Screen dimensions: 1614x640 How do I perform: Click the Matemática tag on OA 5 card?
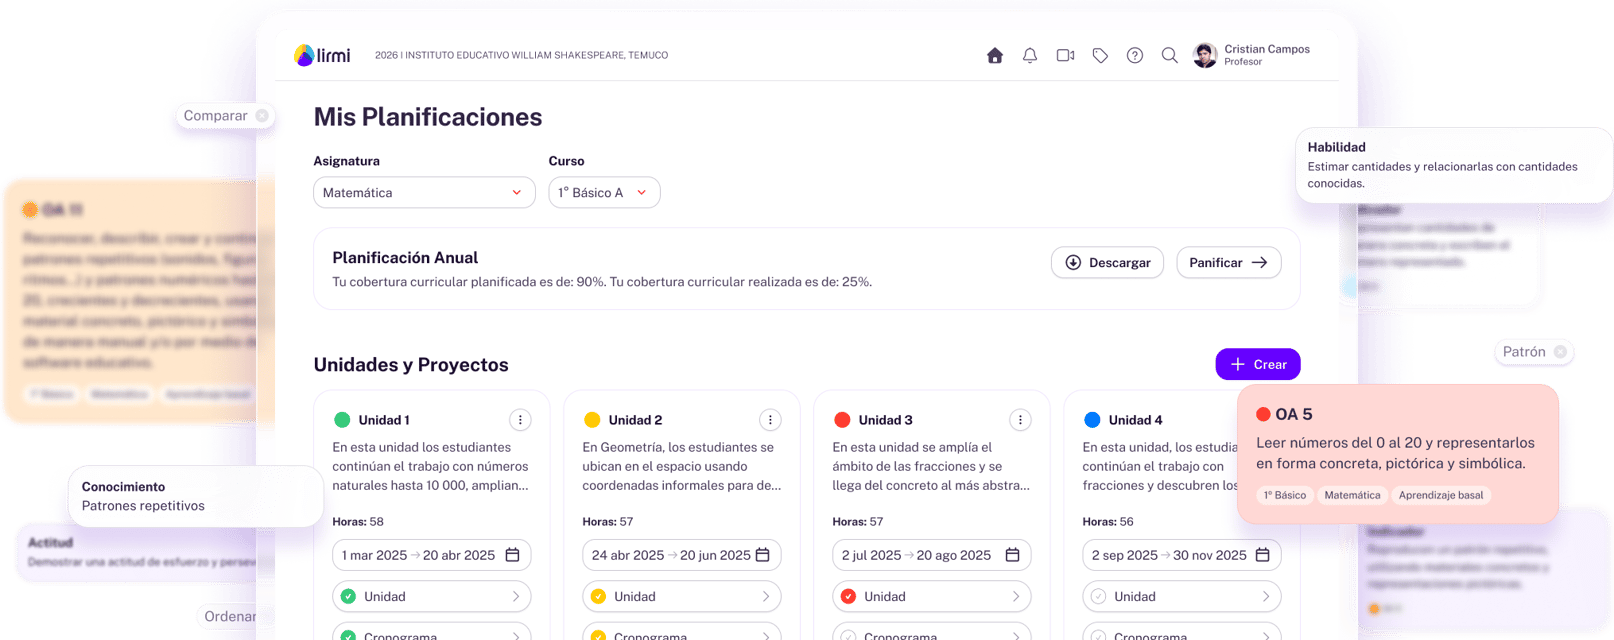point(1352,495)
